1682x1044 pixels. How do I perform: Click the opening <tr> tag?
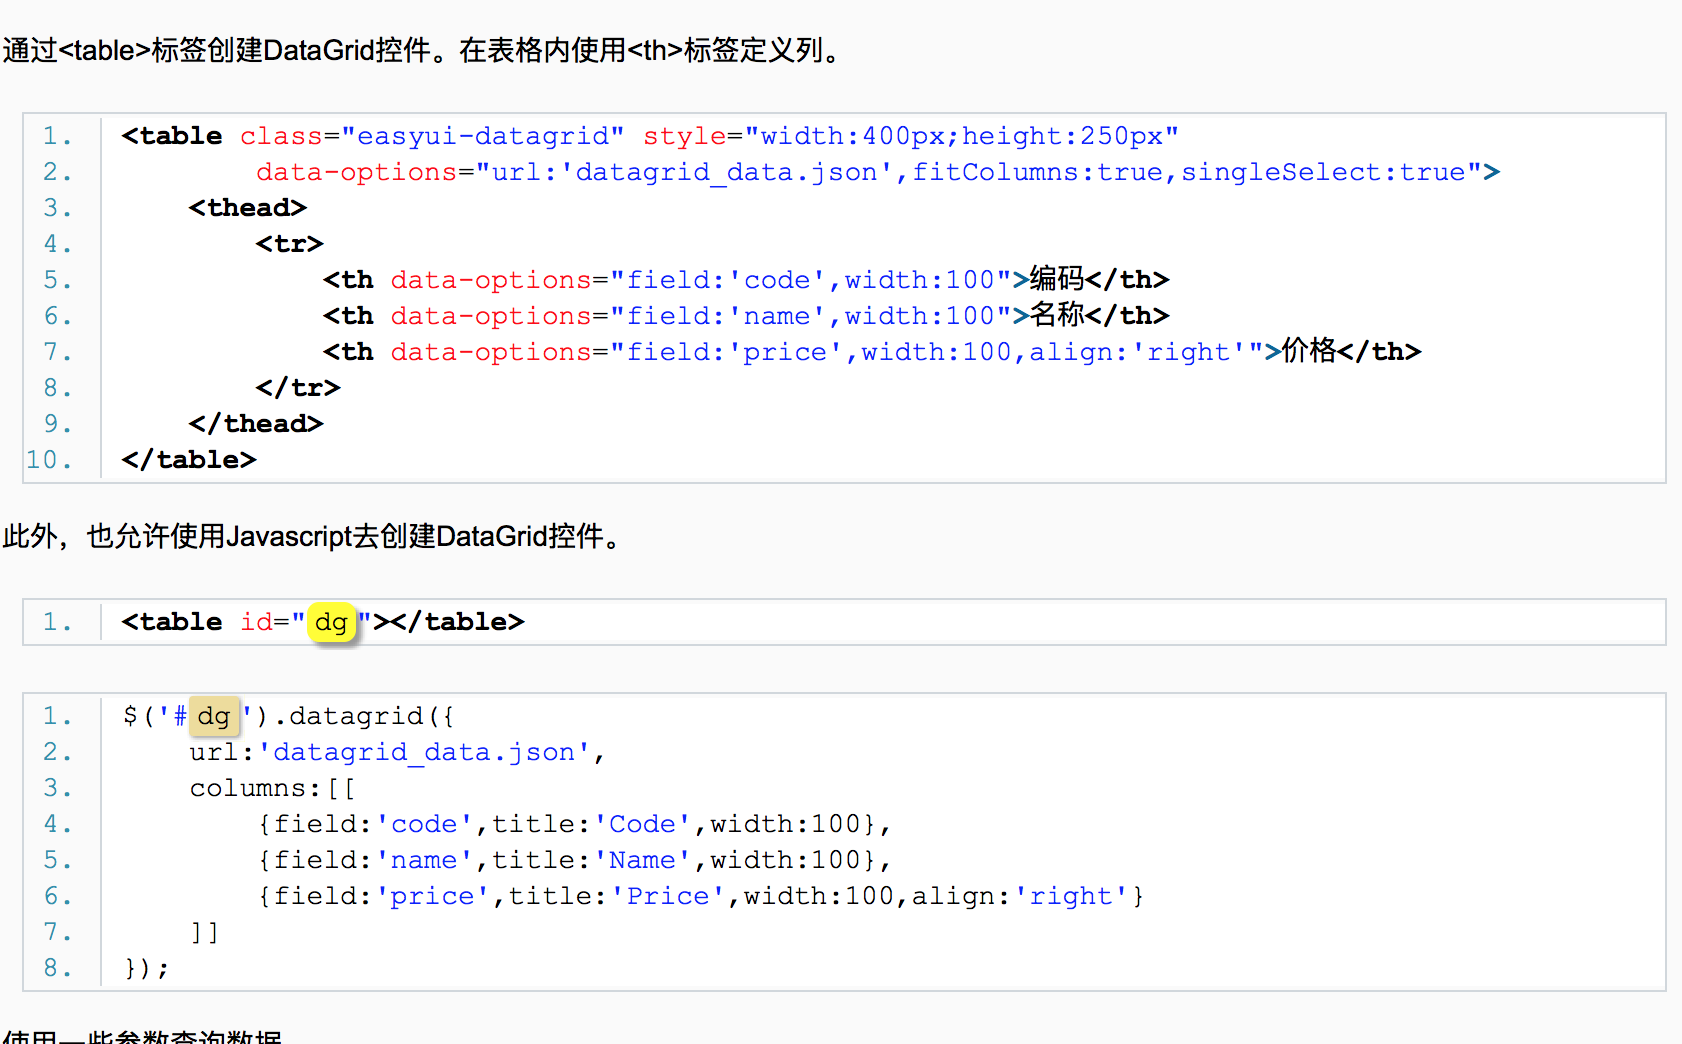tap(289, 244)
